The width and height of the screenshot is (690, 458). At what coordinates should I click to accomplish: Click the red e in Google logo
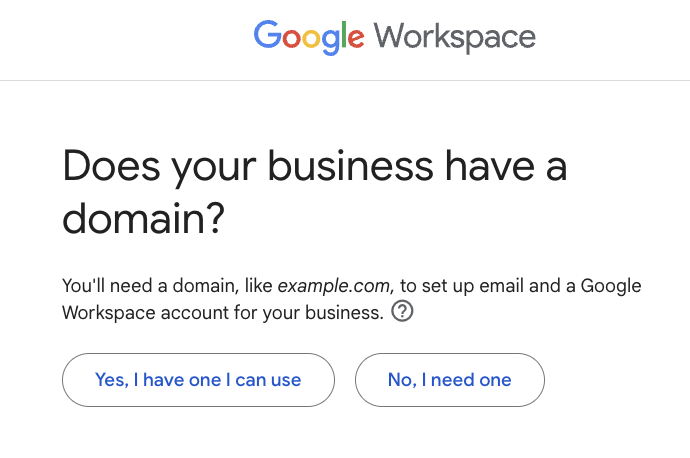(x=355, y=40)
